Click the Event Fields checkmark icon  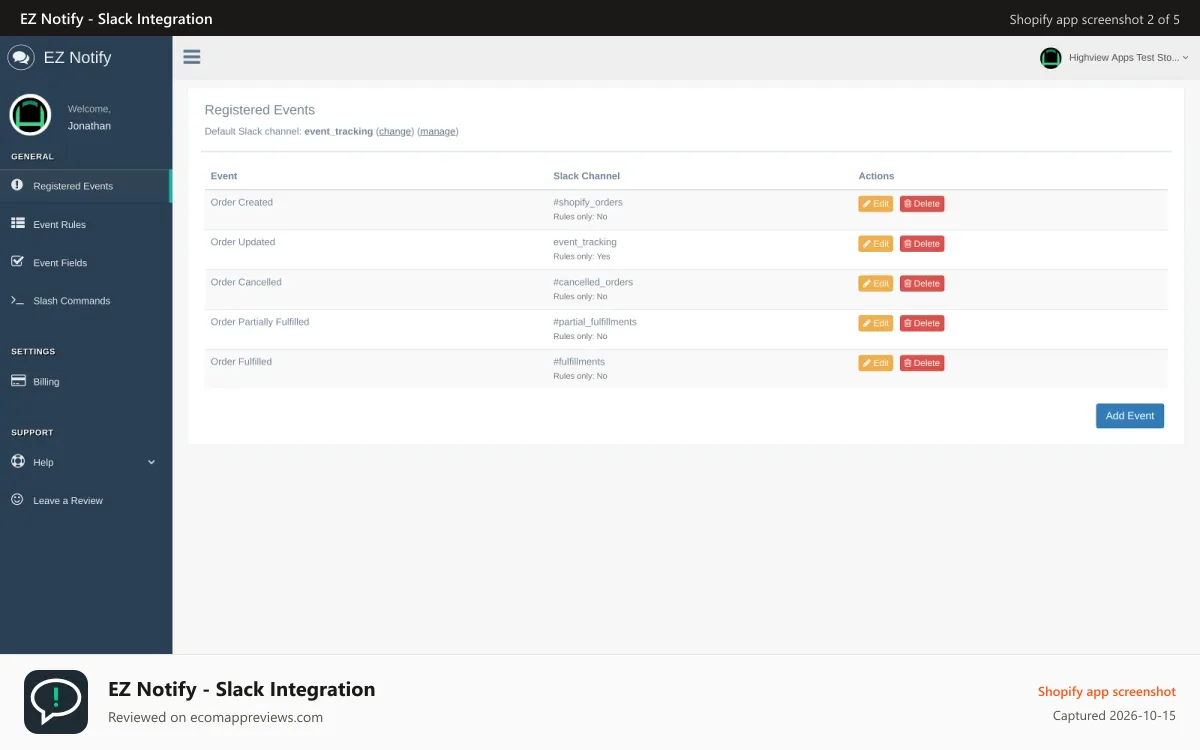click(x=17, y=262)
